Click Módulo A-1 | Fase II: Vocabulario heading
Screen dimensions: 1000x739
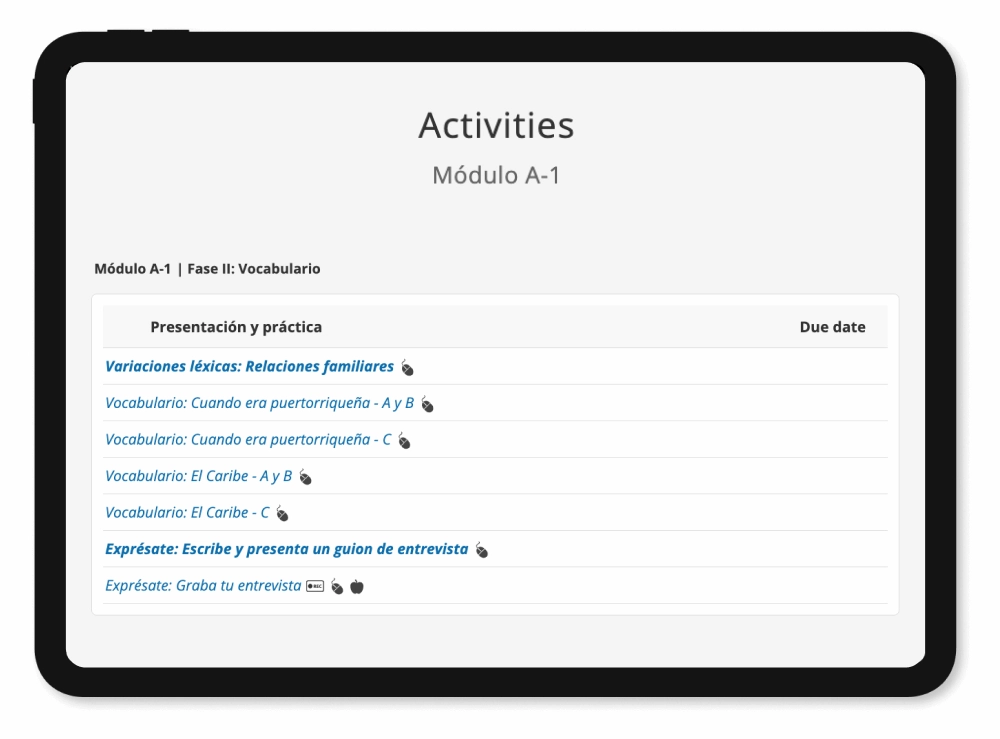pos(207,269)
